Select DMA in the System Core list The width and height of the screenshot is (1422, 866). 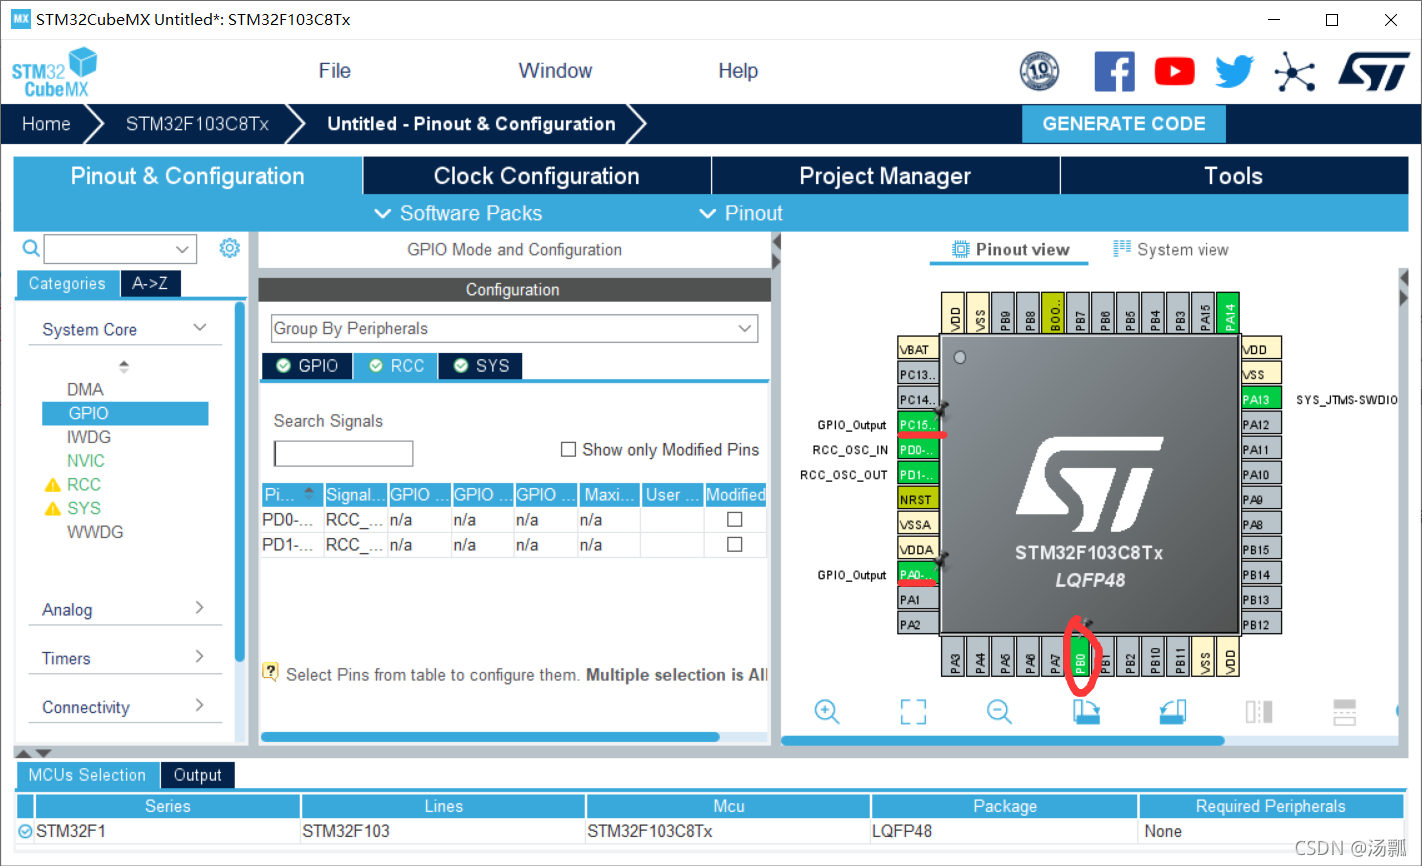coord(85,389)
